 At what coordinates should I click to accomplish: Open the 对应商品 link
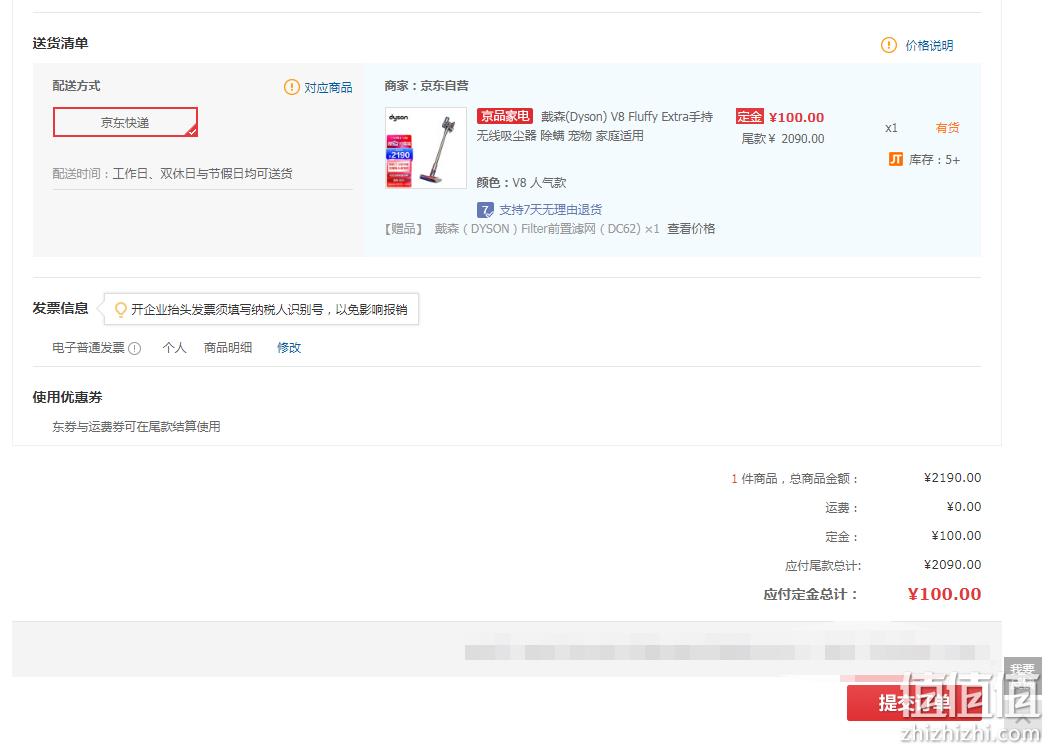(328, 88)
